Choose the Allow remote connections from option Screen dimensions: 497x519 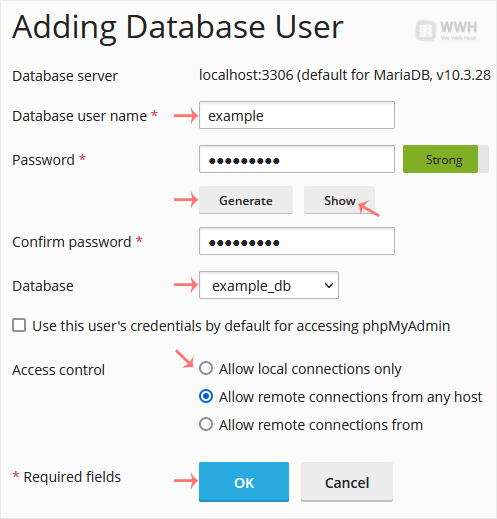[206, 425]
